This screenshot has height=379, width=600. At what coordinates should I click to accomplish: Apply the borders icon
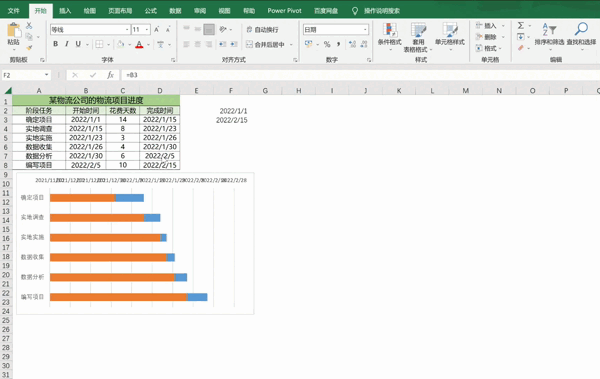click(x=99, y=44)
